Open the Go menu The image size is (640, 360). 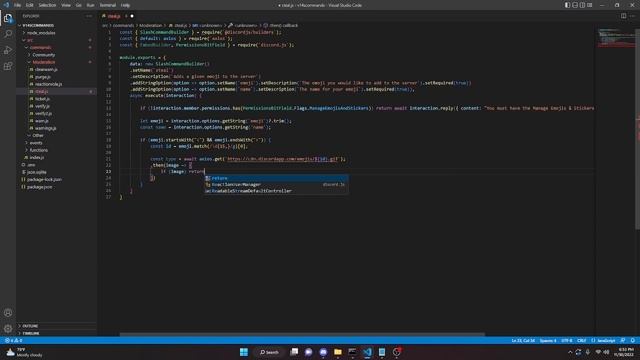[78, 5]
